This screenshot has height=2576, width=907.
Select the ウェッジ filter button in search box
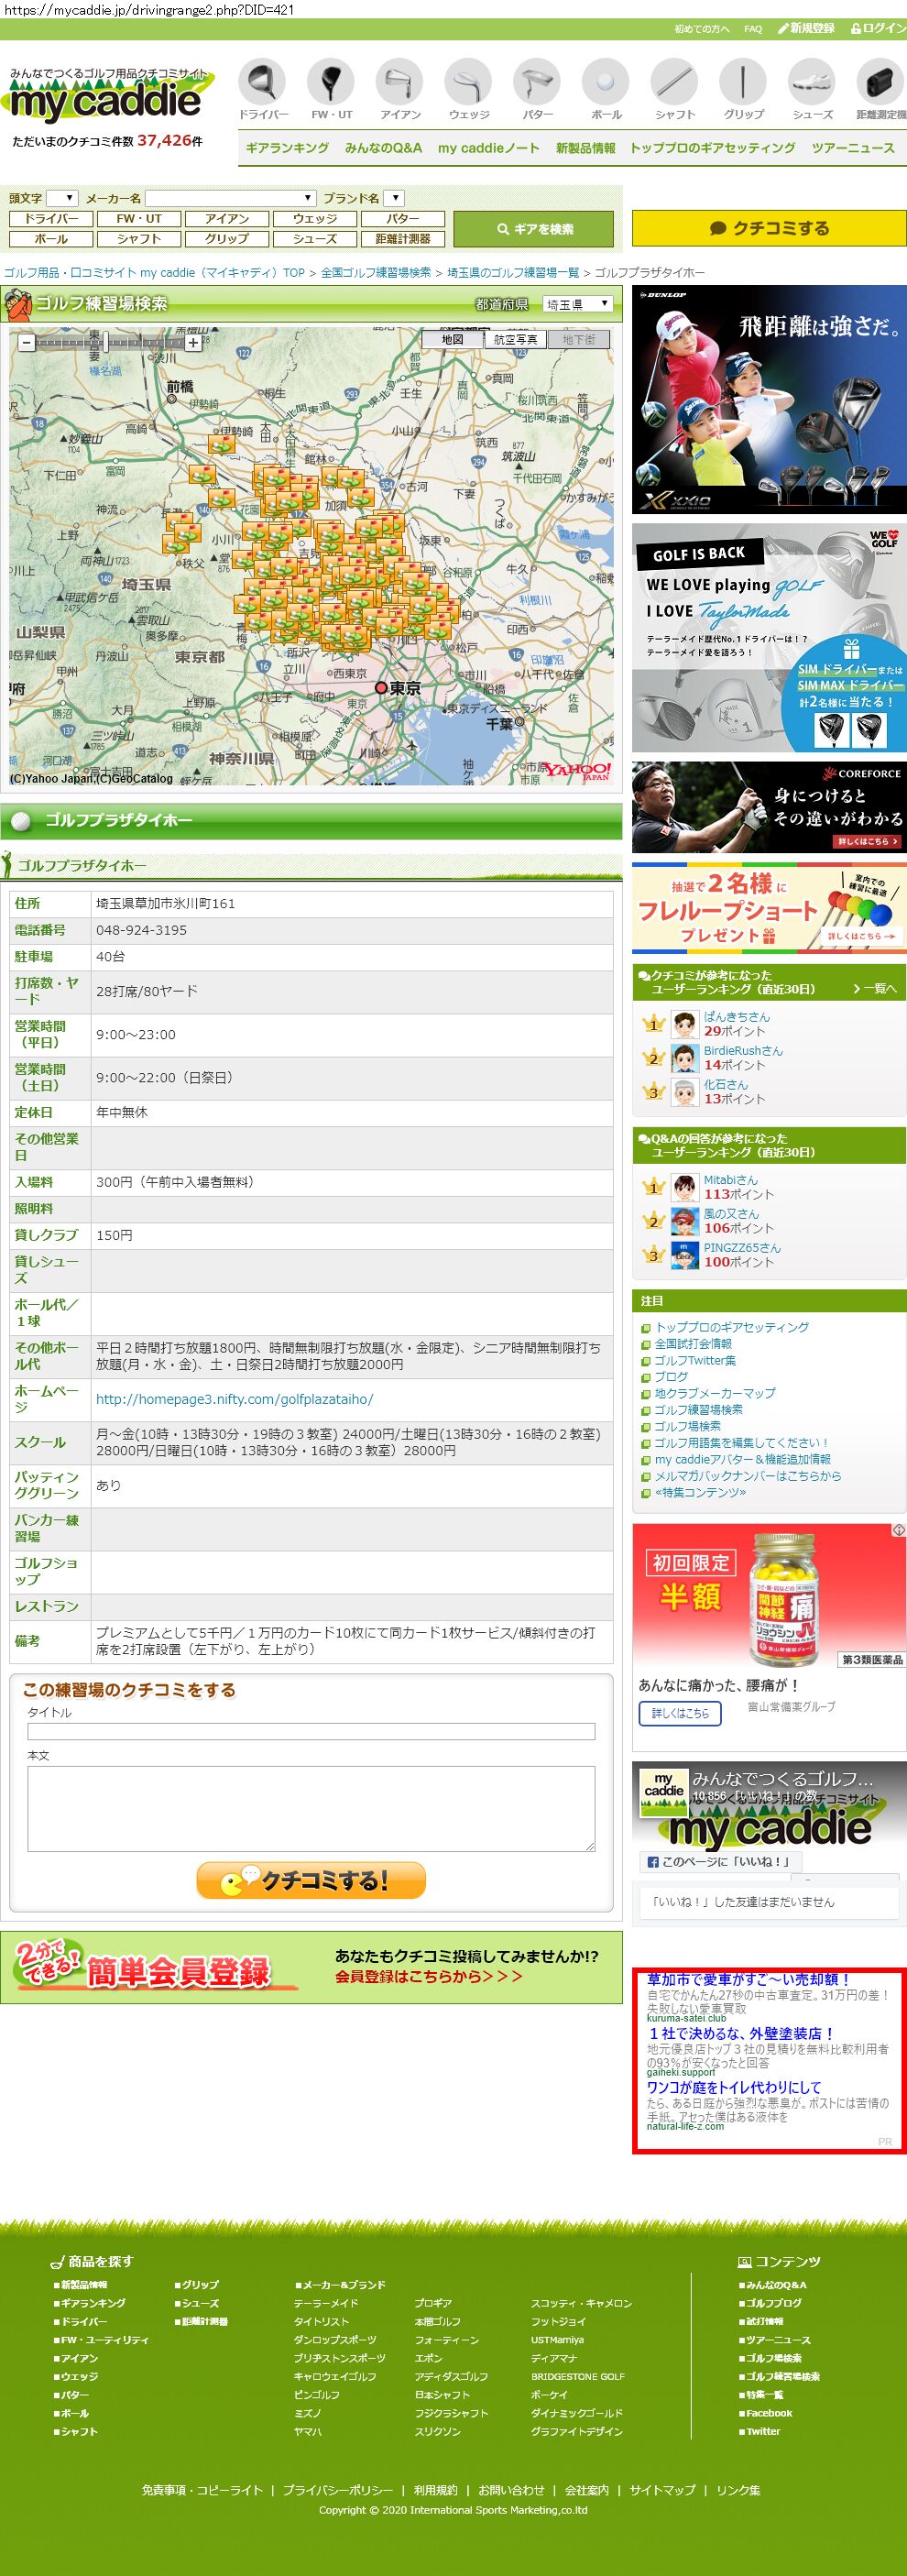coord(315,219)
